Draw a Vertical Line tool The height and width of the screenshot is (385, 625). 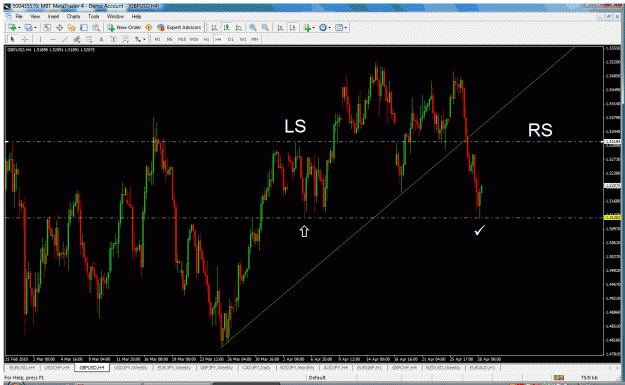41,39
